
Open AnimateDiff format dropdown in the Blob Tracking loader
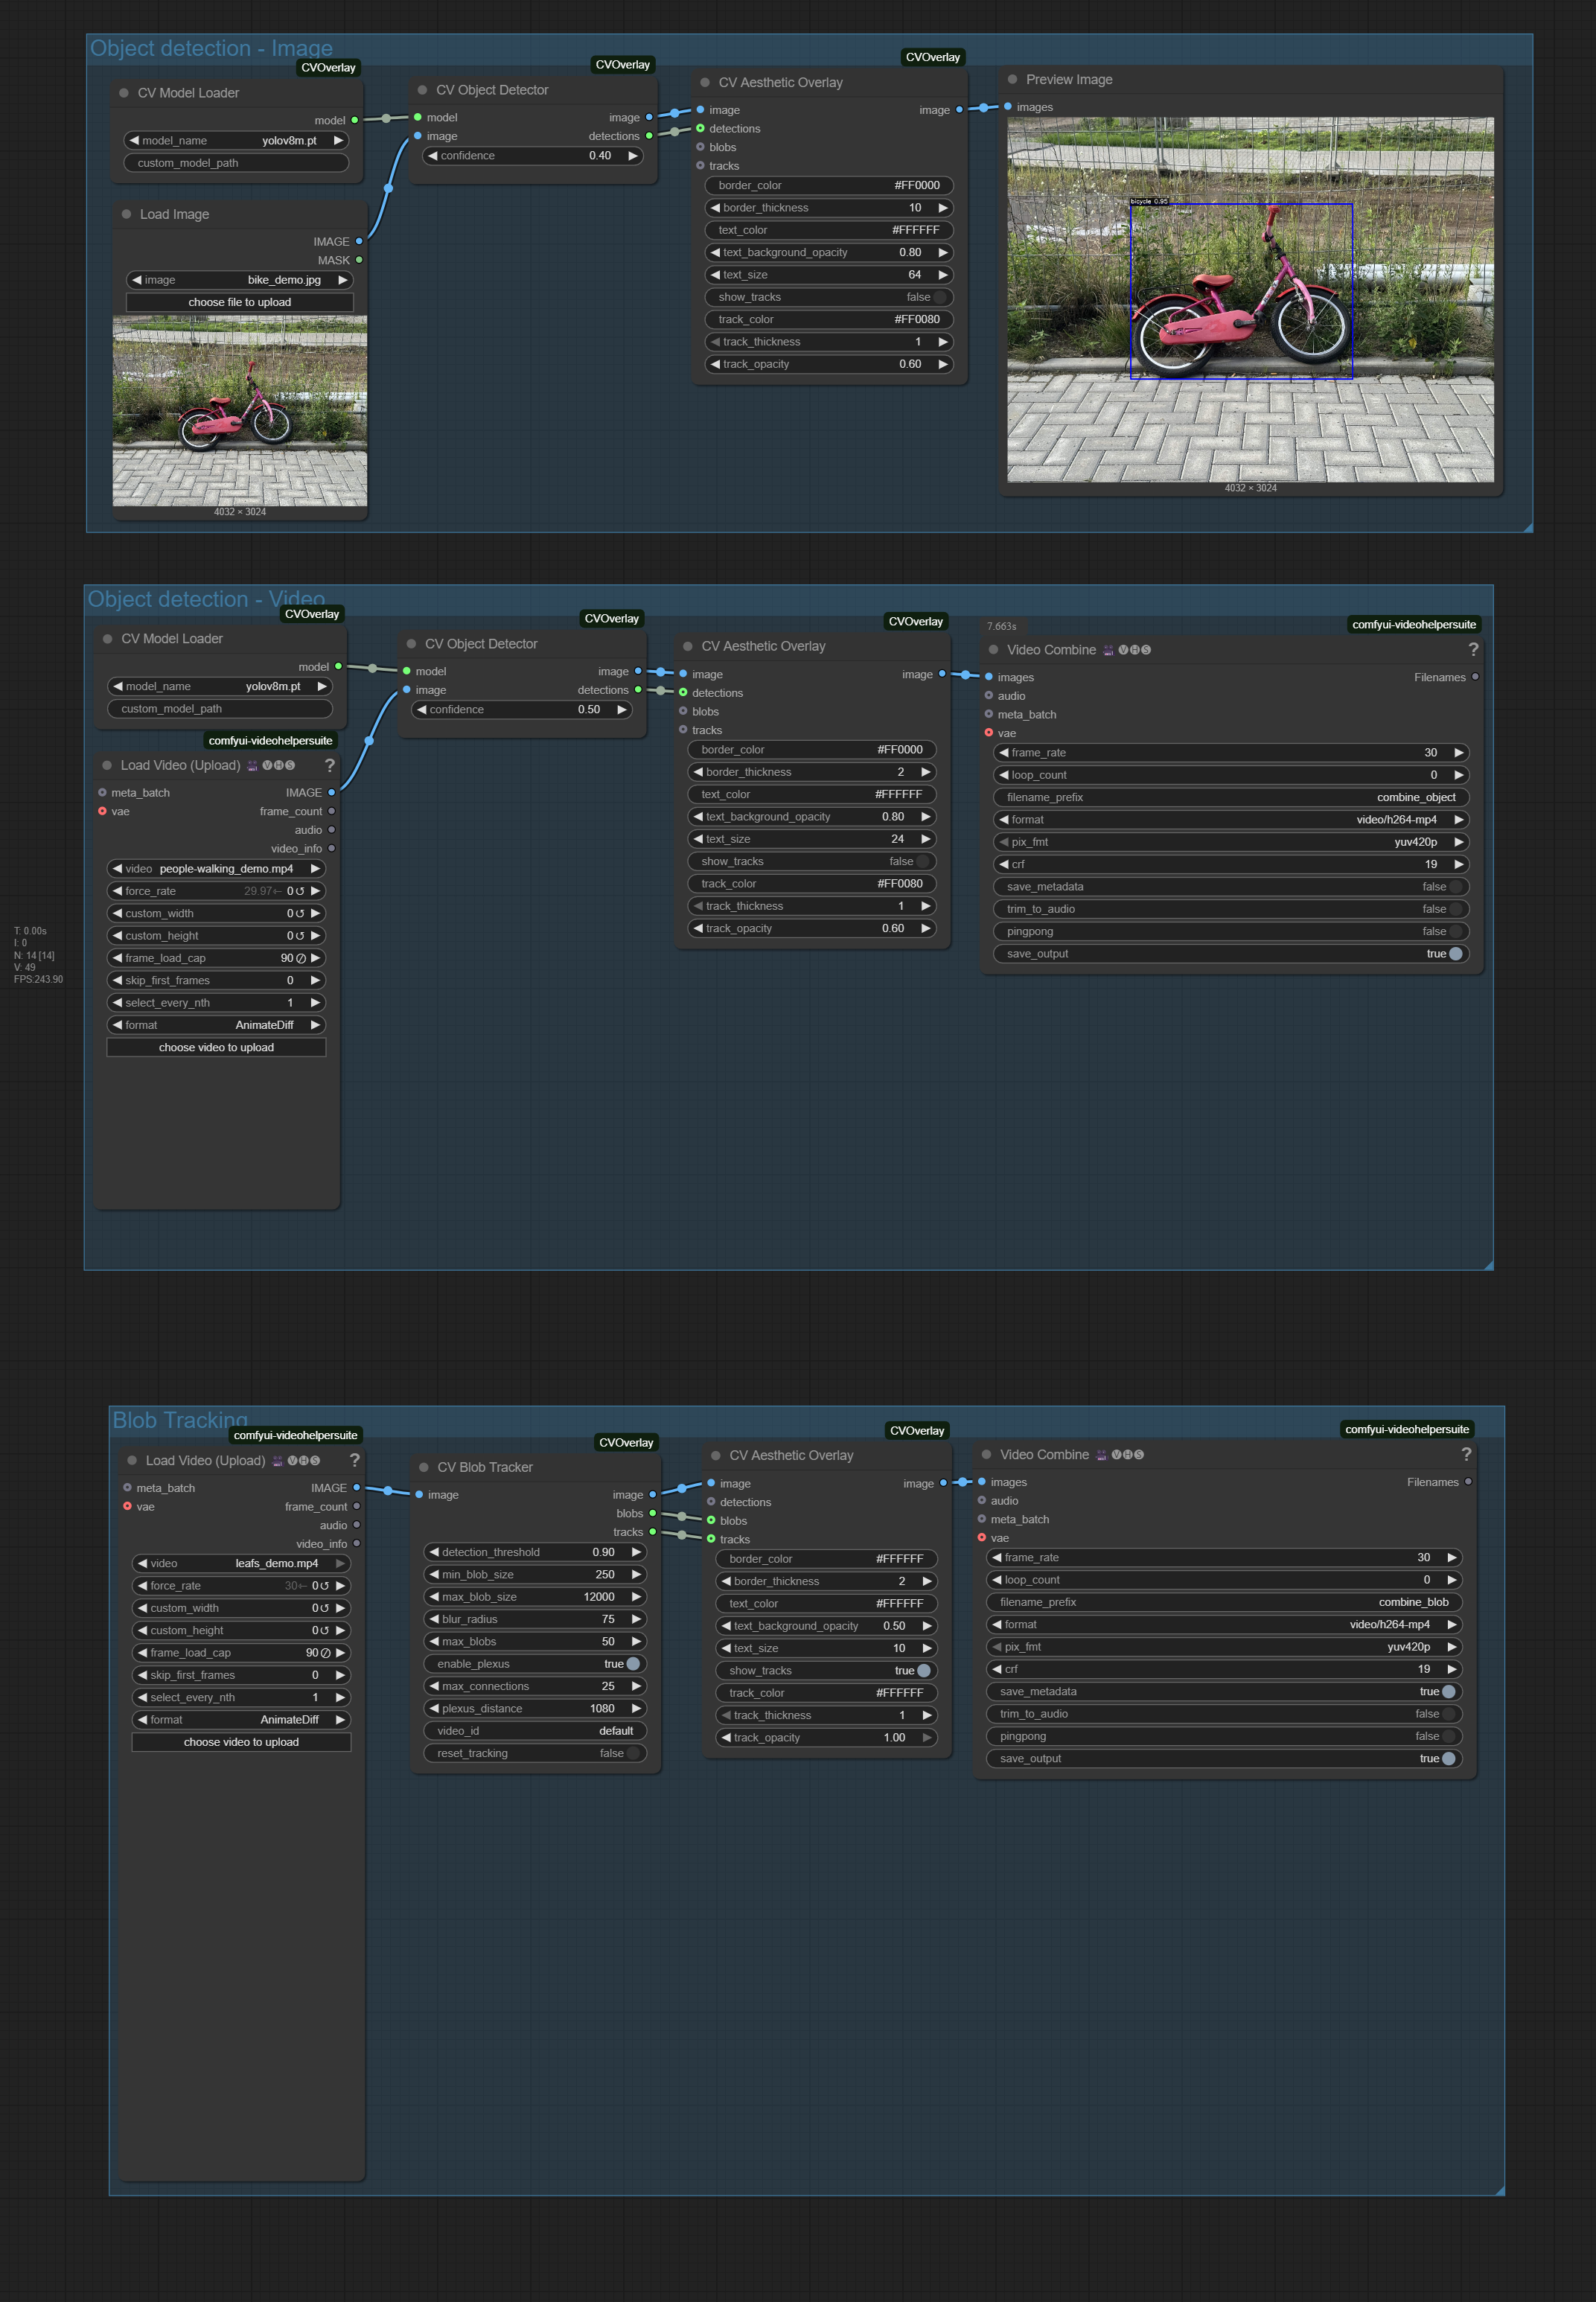coord(241,1719)
